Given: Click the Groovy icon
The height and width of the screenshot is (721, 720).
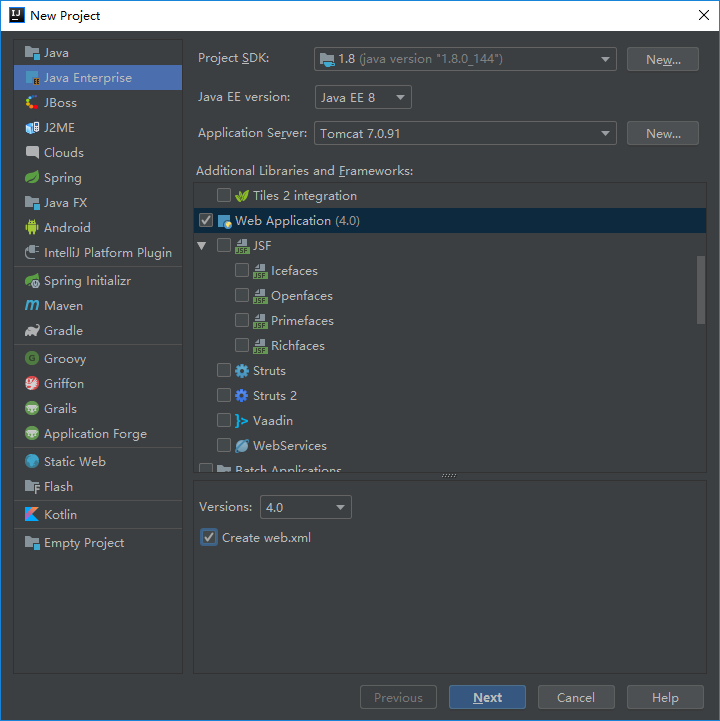Looking at the screenshot, I should 32,358.
